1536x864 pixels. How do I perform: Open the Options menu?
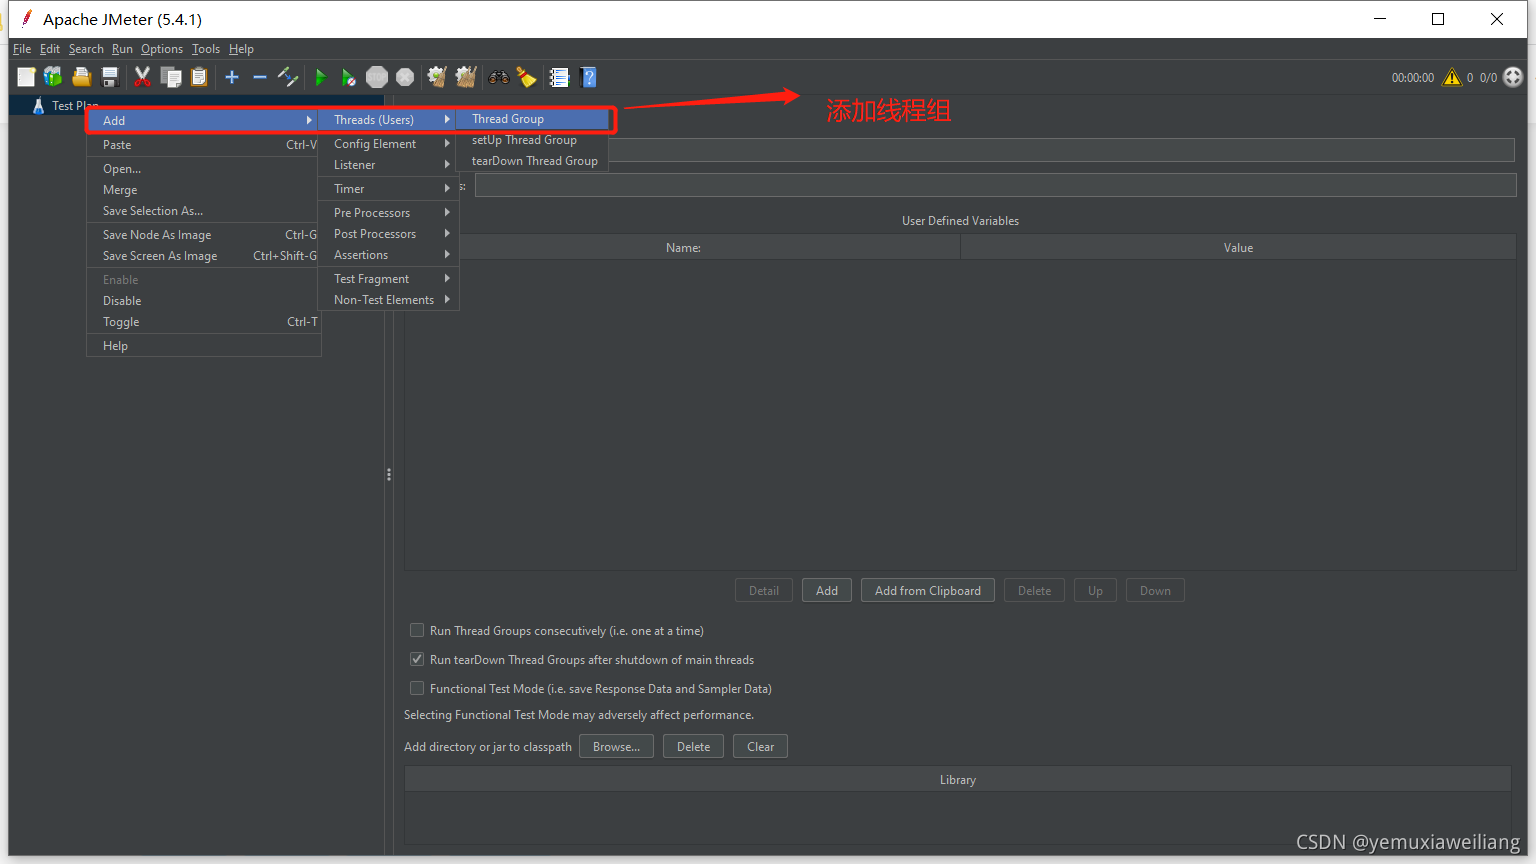[162, 49]
